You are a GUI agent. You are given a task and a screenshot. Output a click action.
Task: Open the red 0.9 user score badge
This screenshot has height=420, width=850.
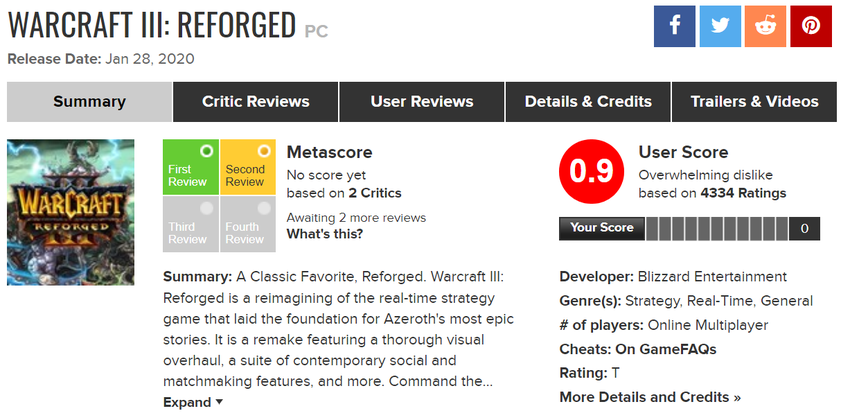coord(590,171)
